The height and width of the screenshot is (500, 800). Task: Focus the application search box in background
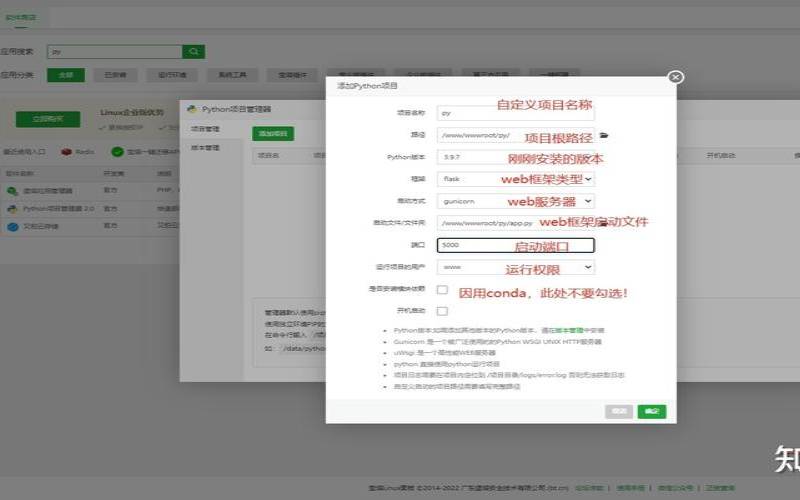pos(115,52)
